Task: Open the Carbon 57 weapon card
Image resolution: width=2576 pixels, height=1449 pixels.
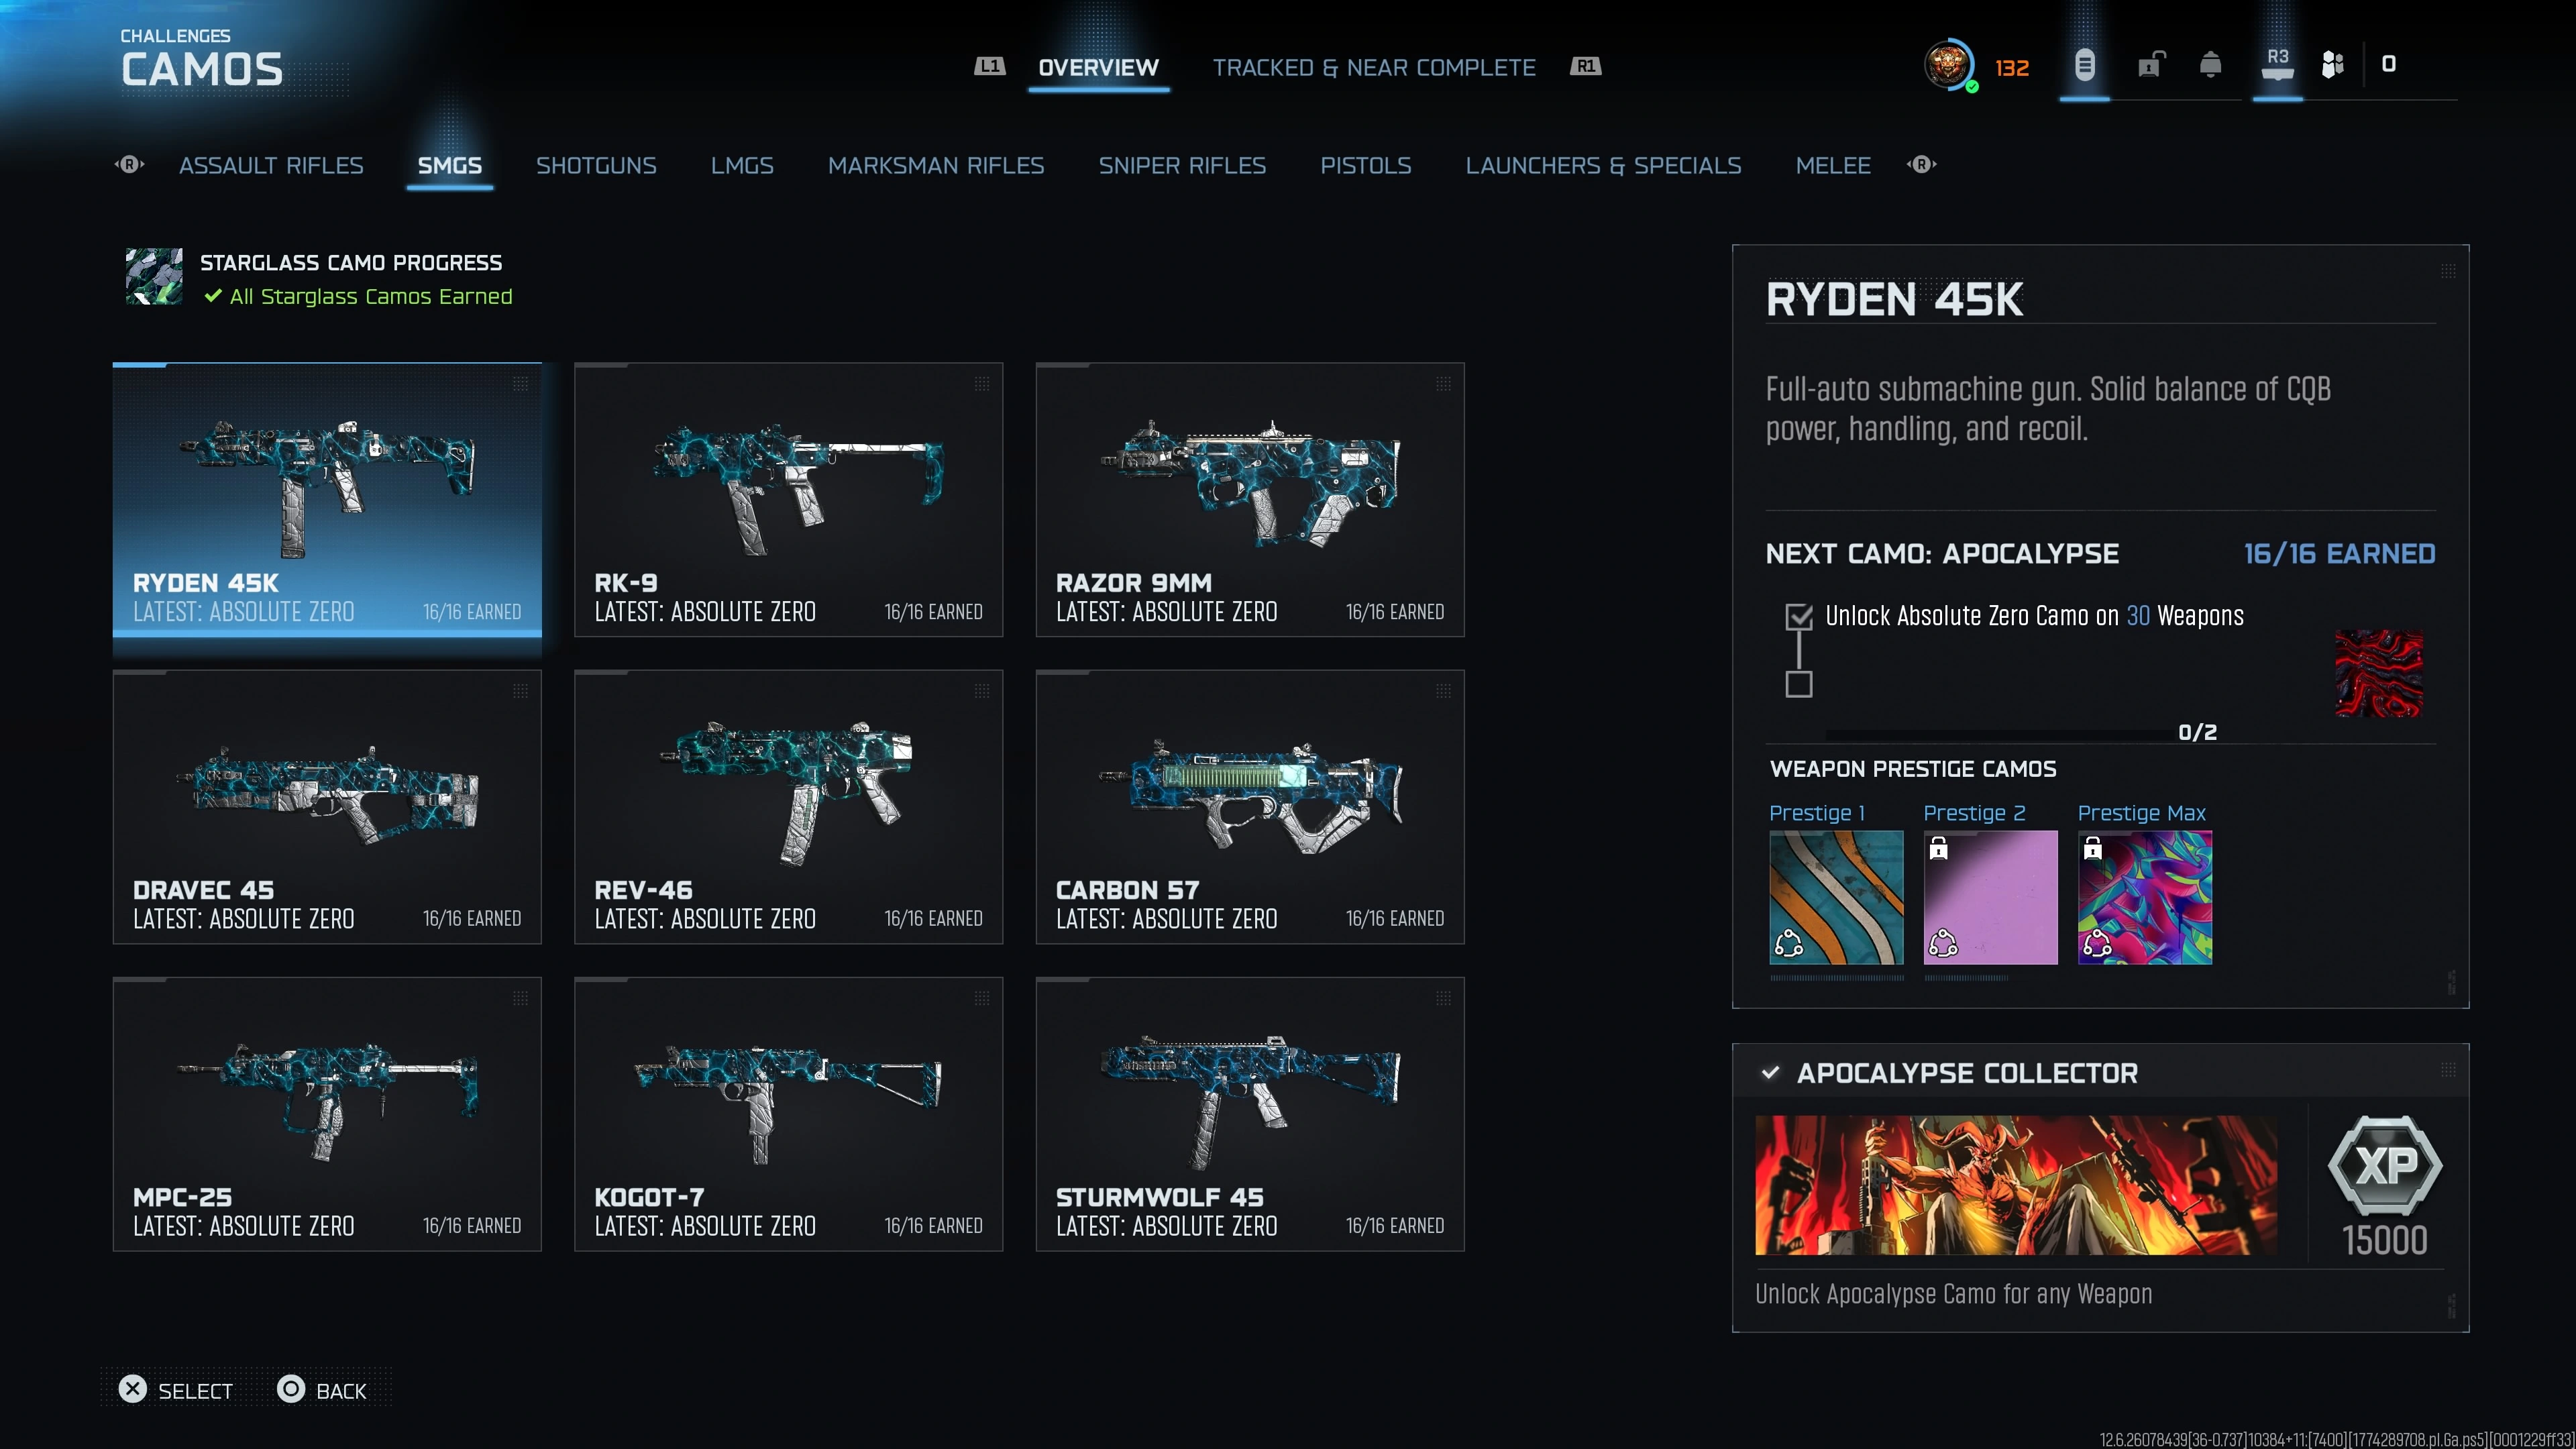Action: point(1250,806)
